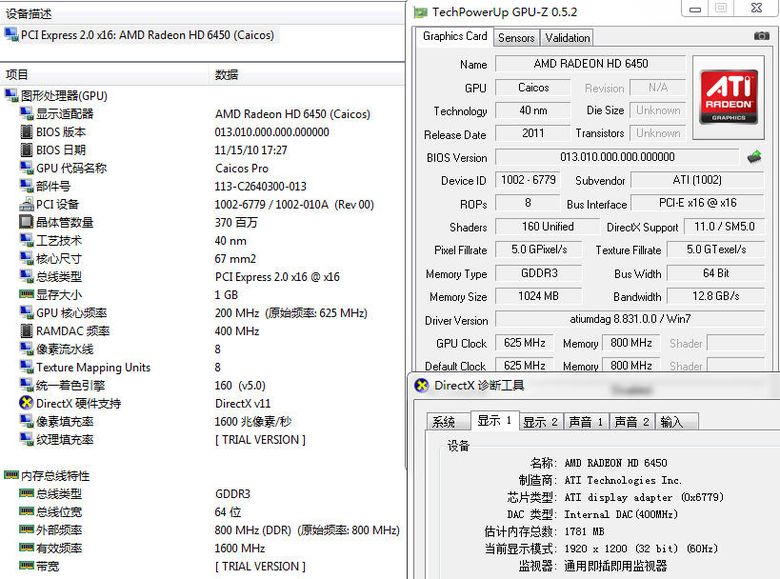Select the 1600 MHz effective frequency value

pos(240,548)
